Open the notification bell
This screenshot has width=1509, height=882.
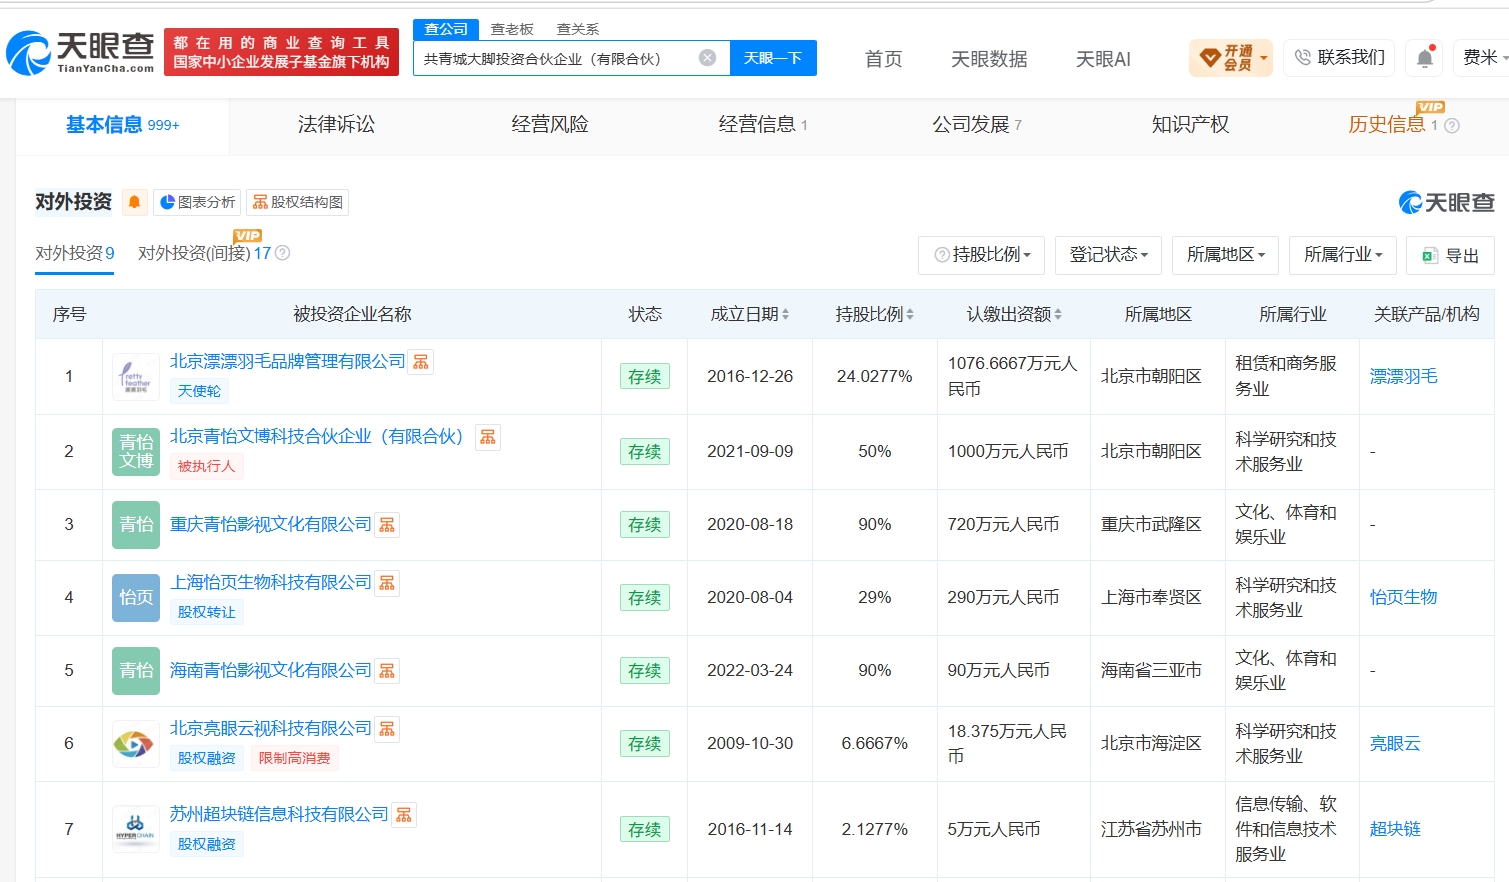pyautogui.click(x=1425, y=58)
